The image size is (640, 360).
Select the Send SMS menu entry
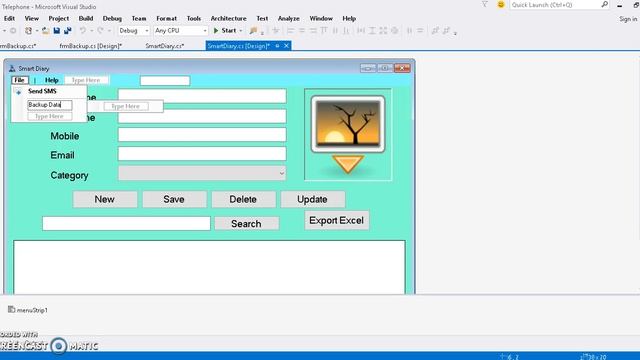point(42,91)
